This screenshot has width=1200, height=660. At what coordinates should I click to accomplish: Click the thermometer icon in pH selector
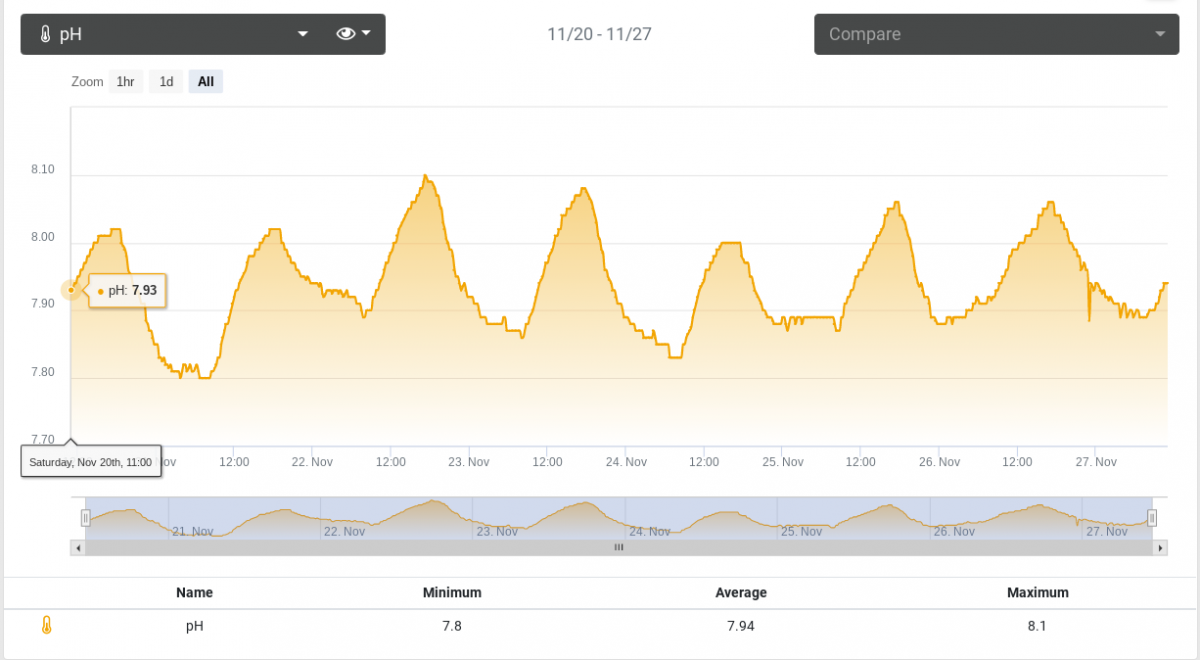coord(45,34)
